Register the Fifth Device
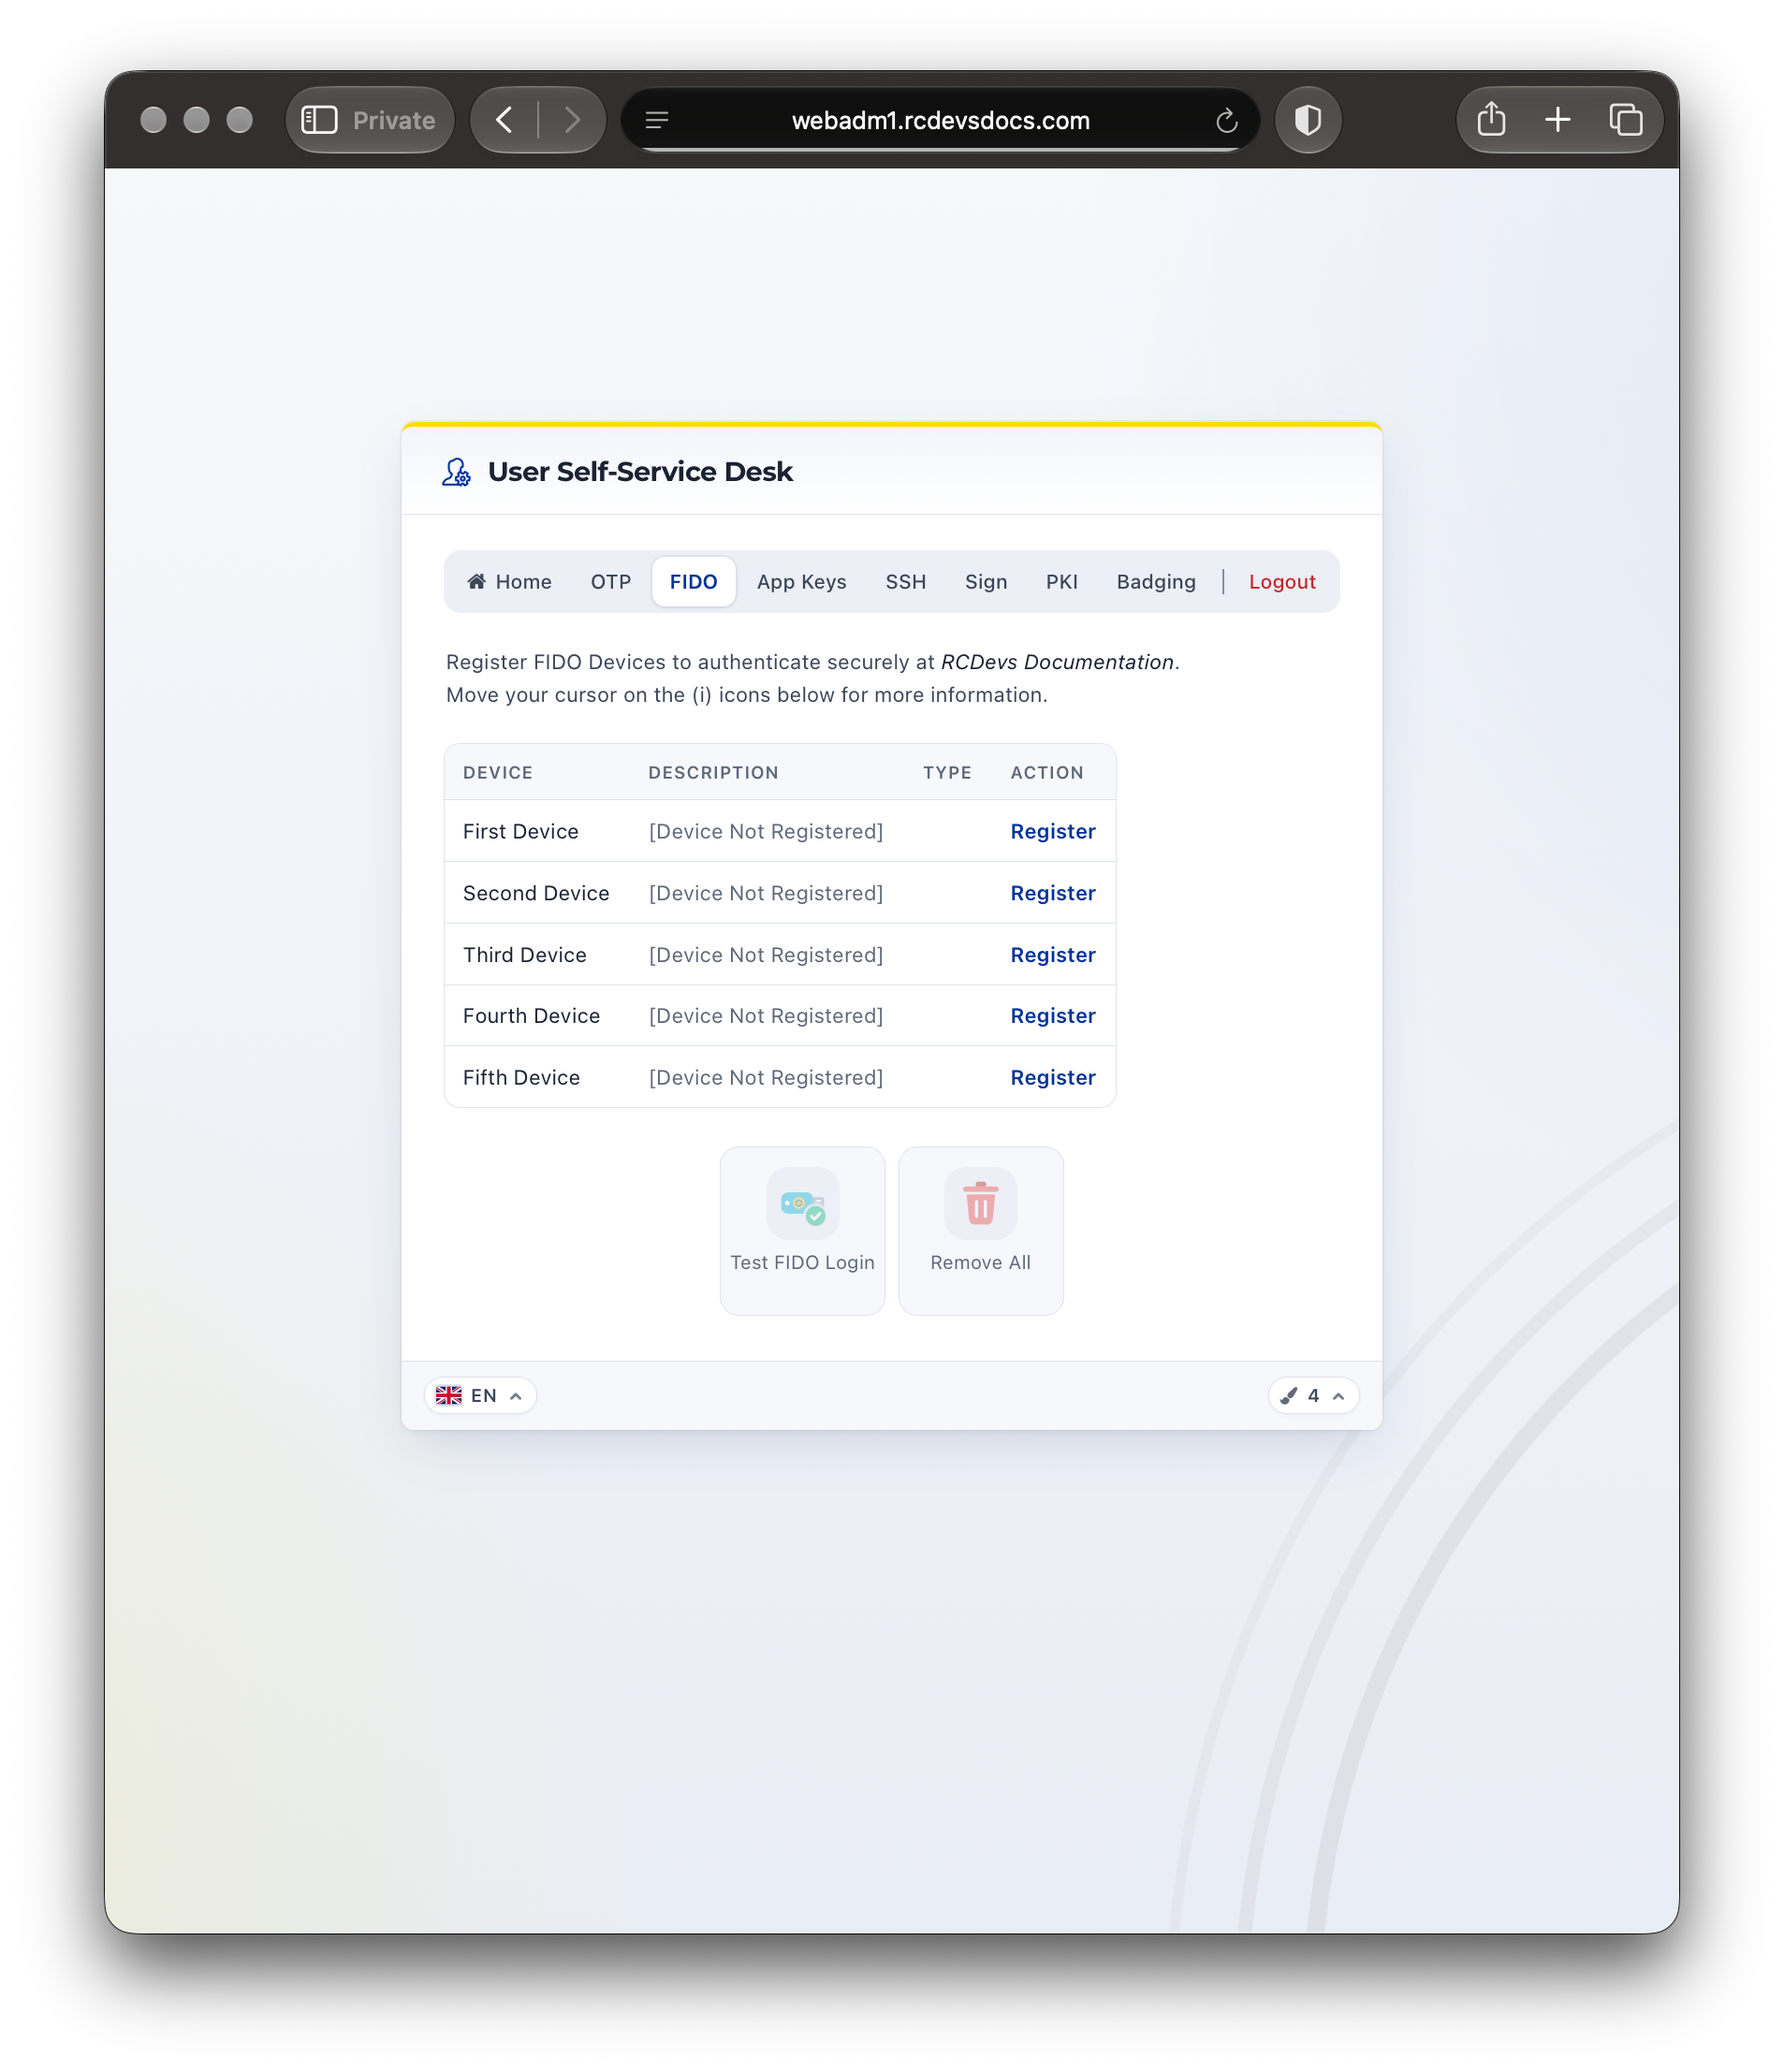Viewport: 1784px width, 2072px height. (x=1052, y=1078)
